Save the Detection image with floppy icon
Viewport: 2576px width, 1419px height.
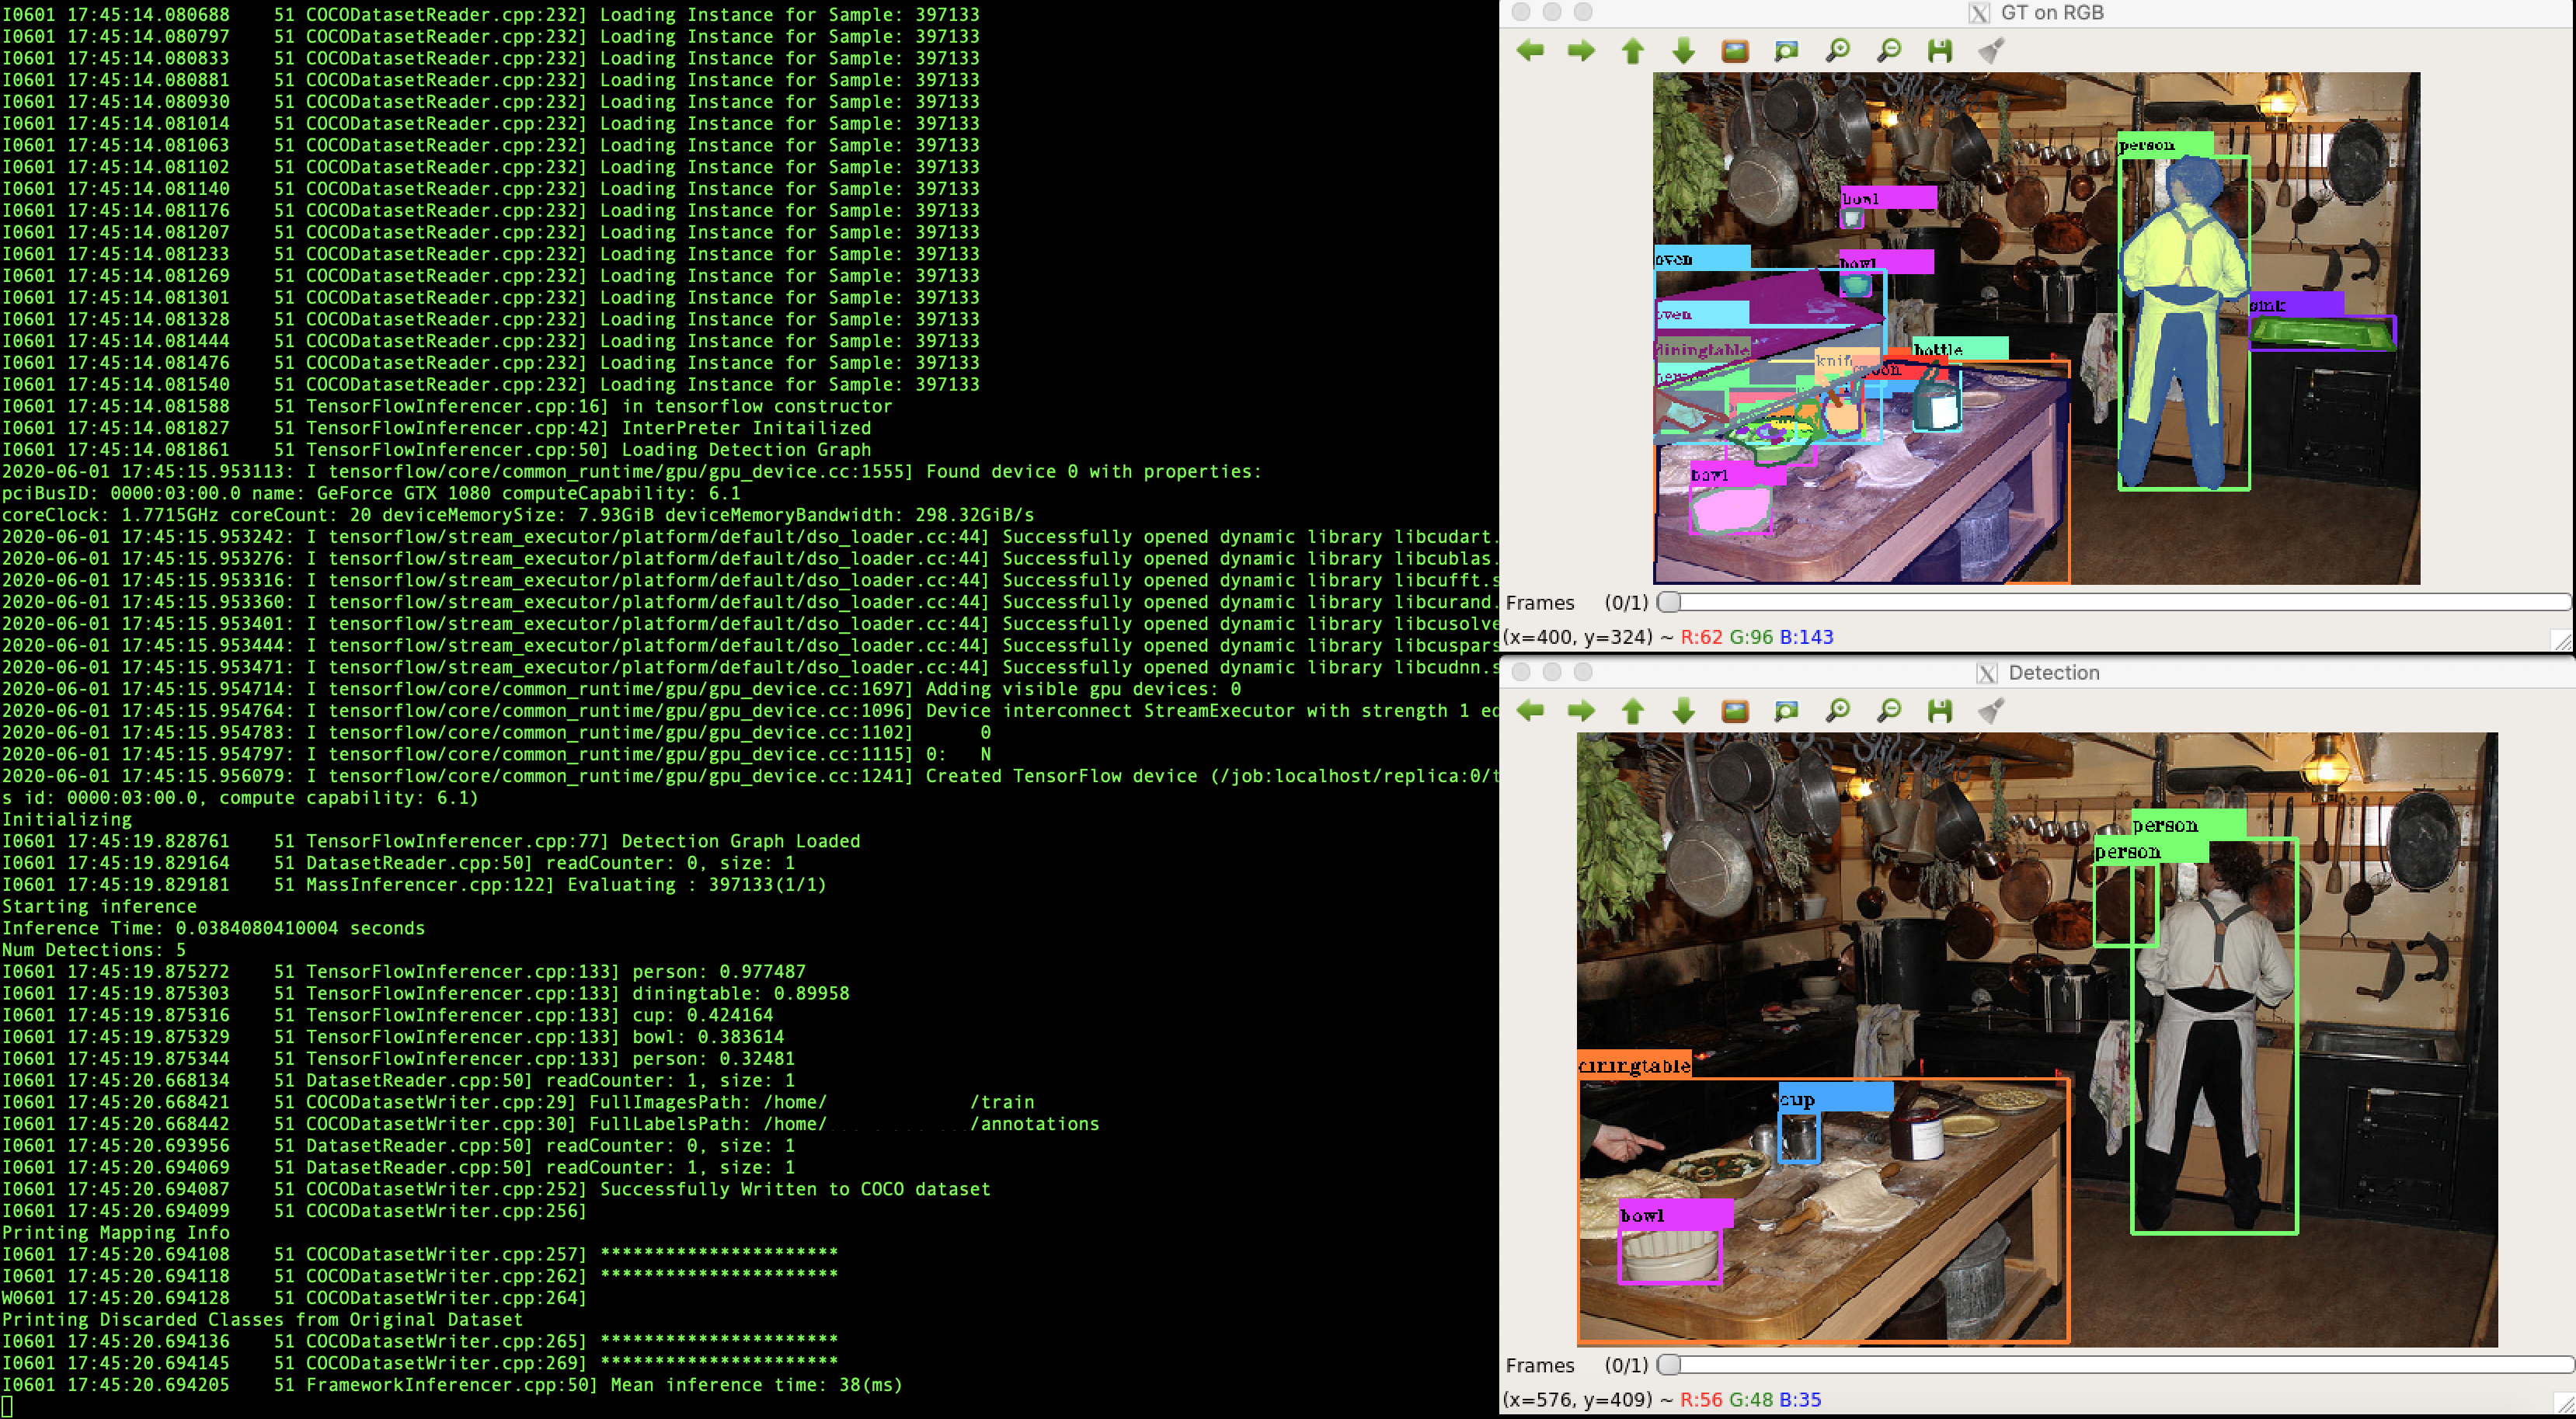pos(1940,711)
